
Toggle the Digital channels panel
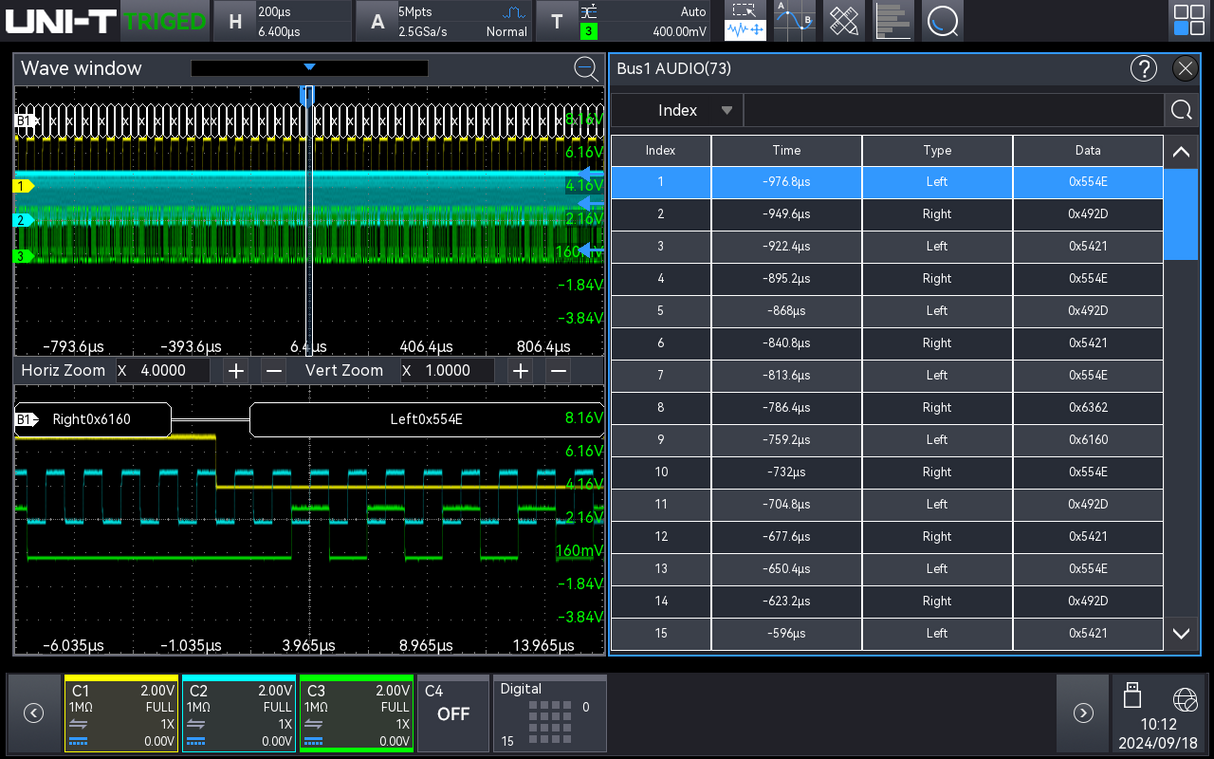pos(549,713)
